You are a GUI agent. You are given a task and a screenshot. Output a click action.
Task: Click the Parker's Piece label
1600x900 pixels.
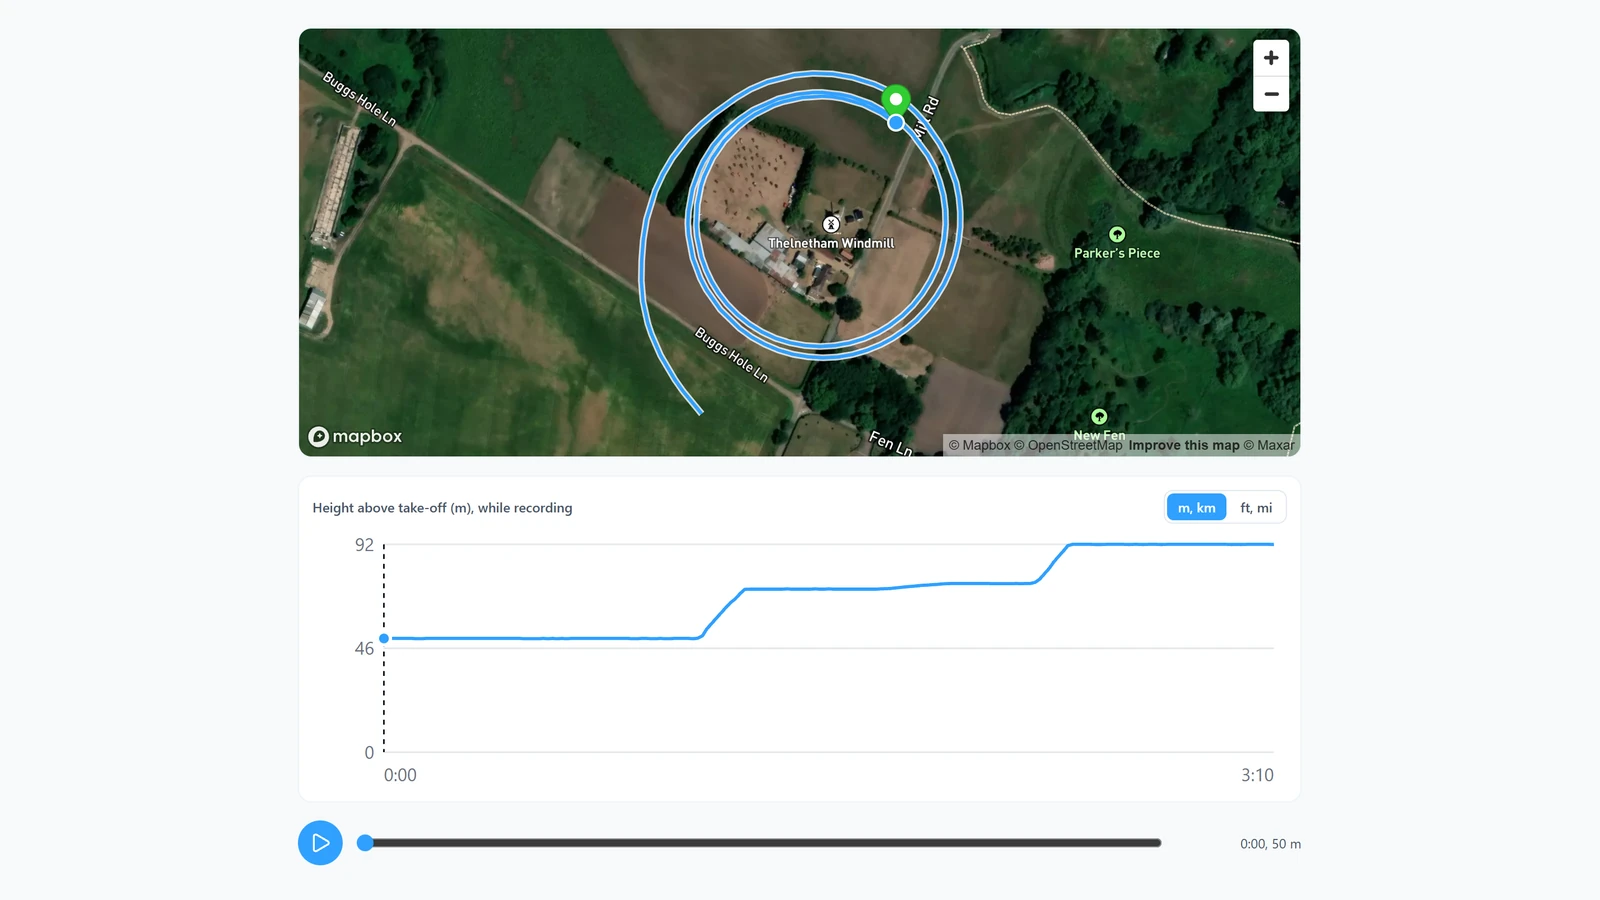[x=1117, y=253]
